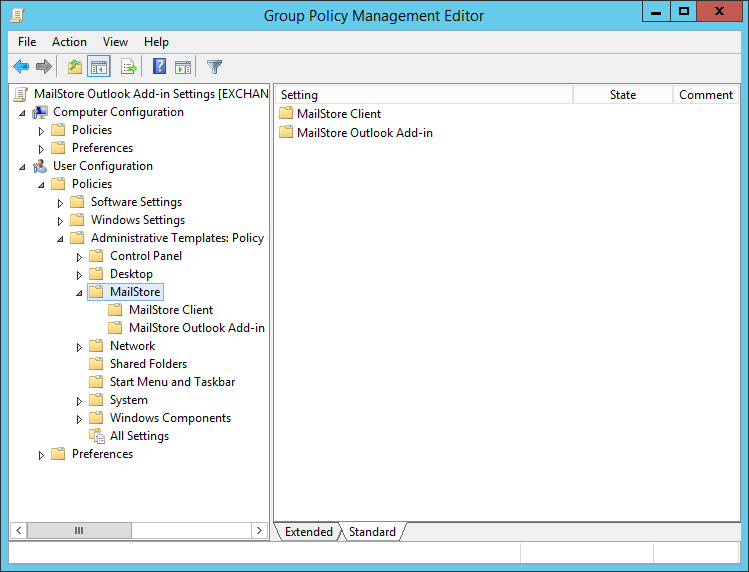Toggle Show/Hide Console Tree toolbar icon

click(x=99, y=67)
